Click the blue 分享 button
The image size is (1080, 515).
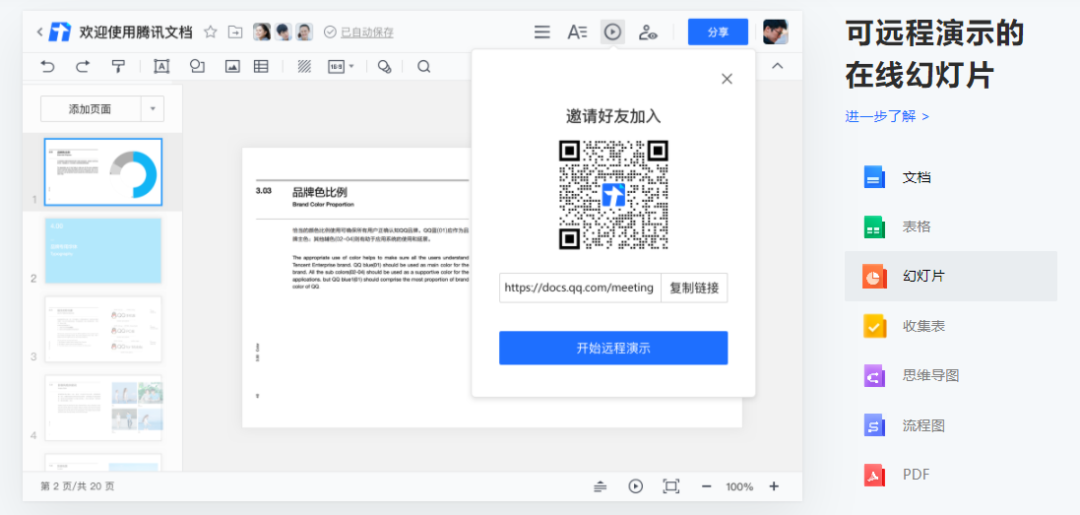pyautogui.click(x=718, y=32)
